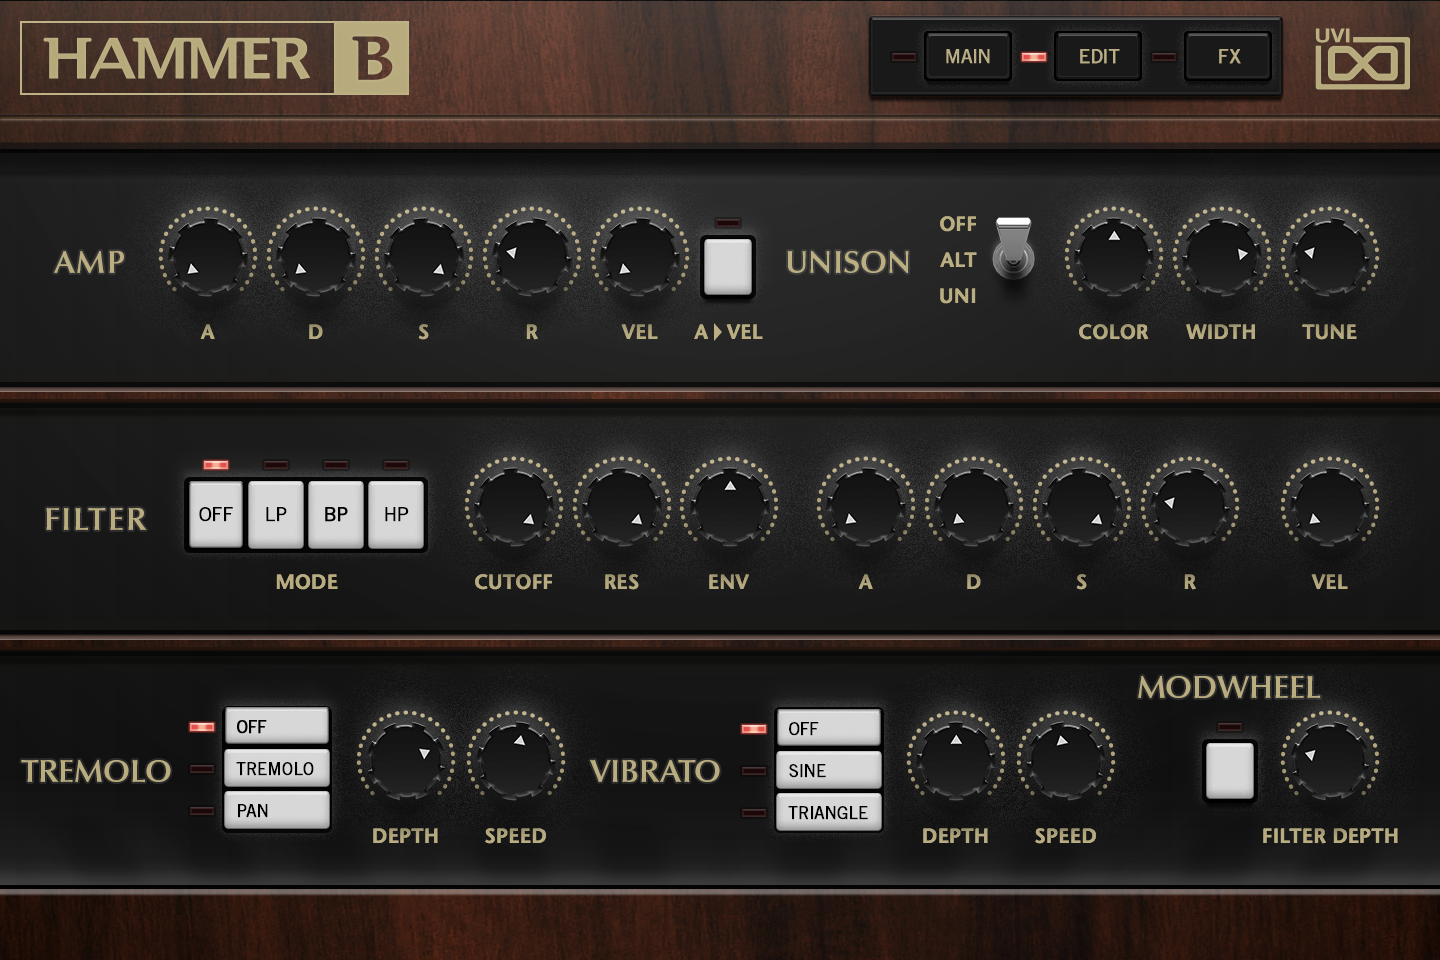
Task: Set tremolo mode to OFF
Action: click(x=277, y=726)
